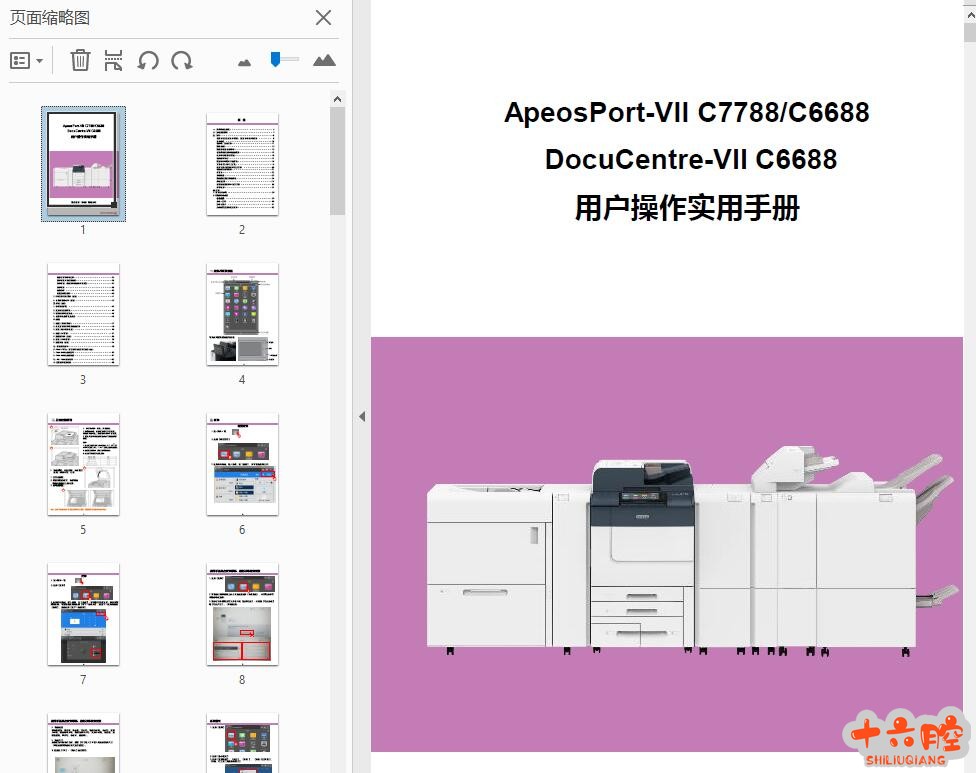This screenshot has width=976, height=773.
Task: Close the page thumbnails panel
Action: pos(324,17)
